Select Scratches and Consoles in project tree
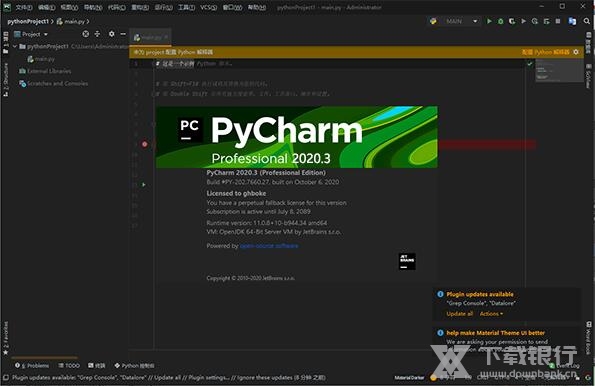 (x=54, y=83)
